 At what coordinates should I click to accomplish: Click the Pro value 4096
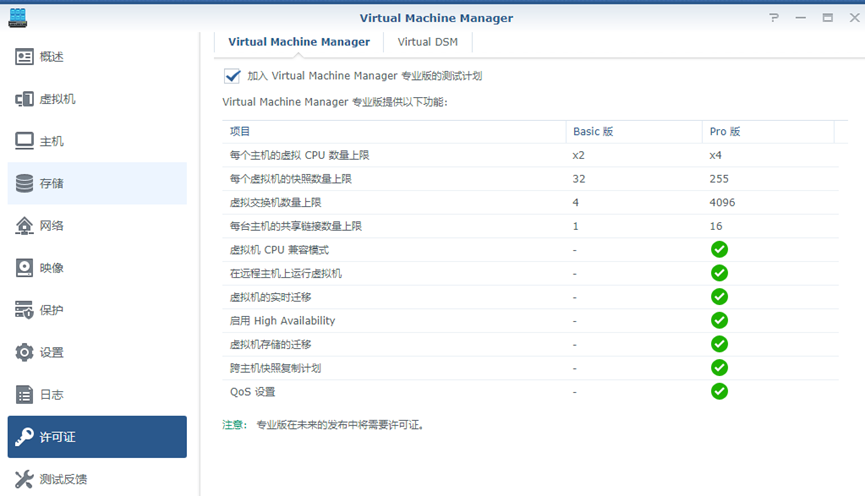pos(722,202)
